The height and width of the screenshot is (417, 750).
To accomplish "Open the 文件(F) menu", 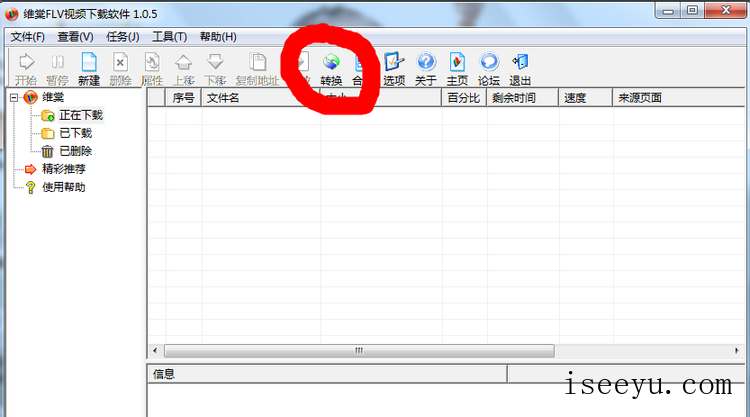I will click(x=28, y=37).
